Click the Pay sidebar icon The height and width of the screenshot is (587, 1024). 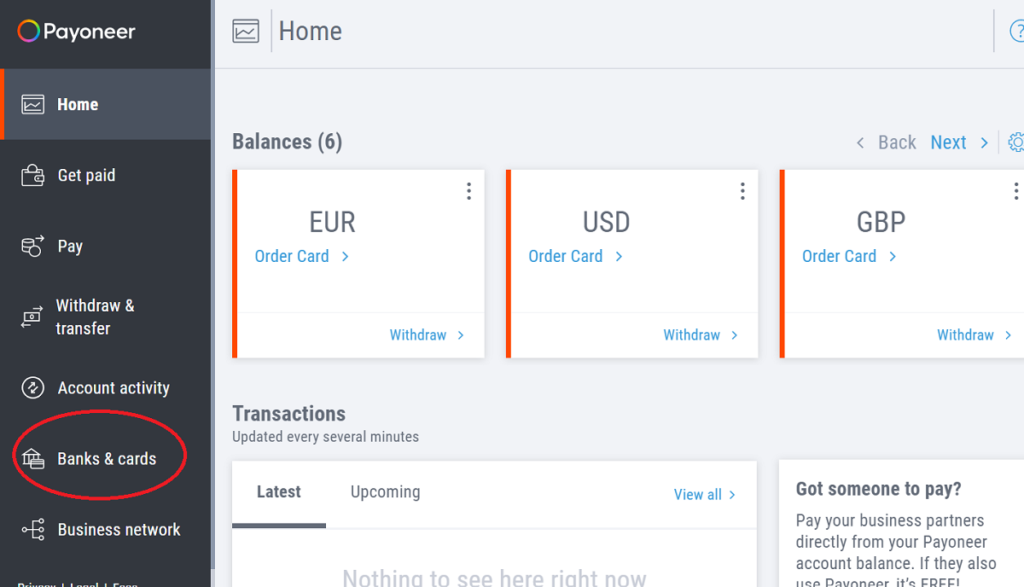[x=31, y=245]
